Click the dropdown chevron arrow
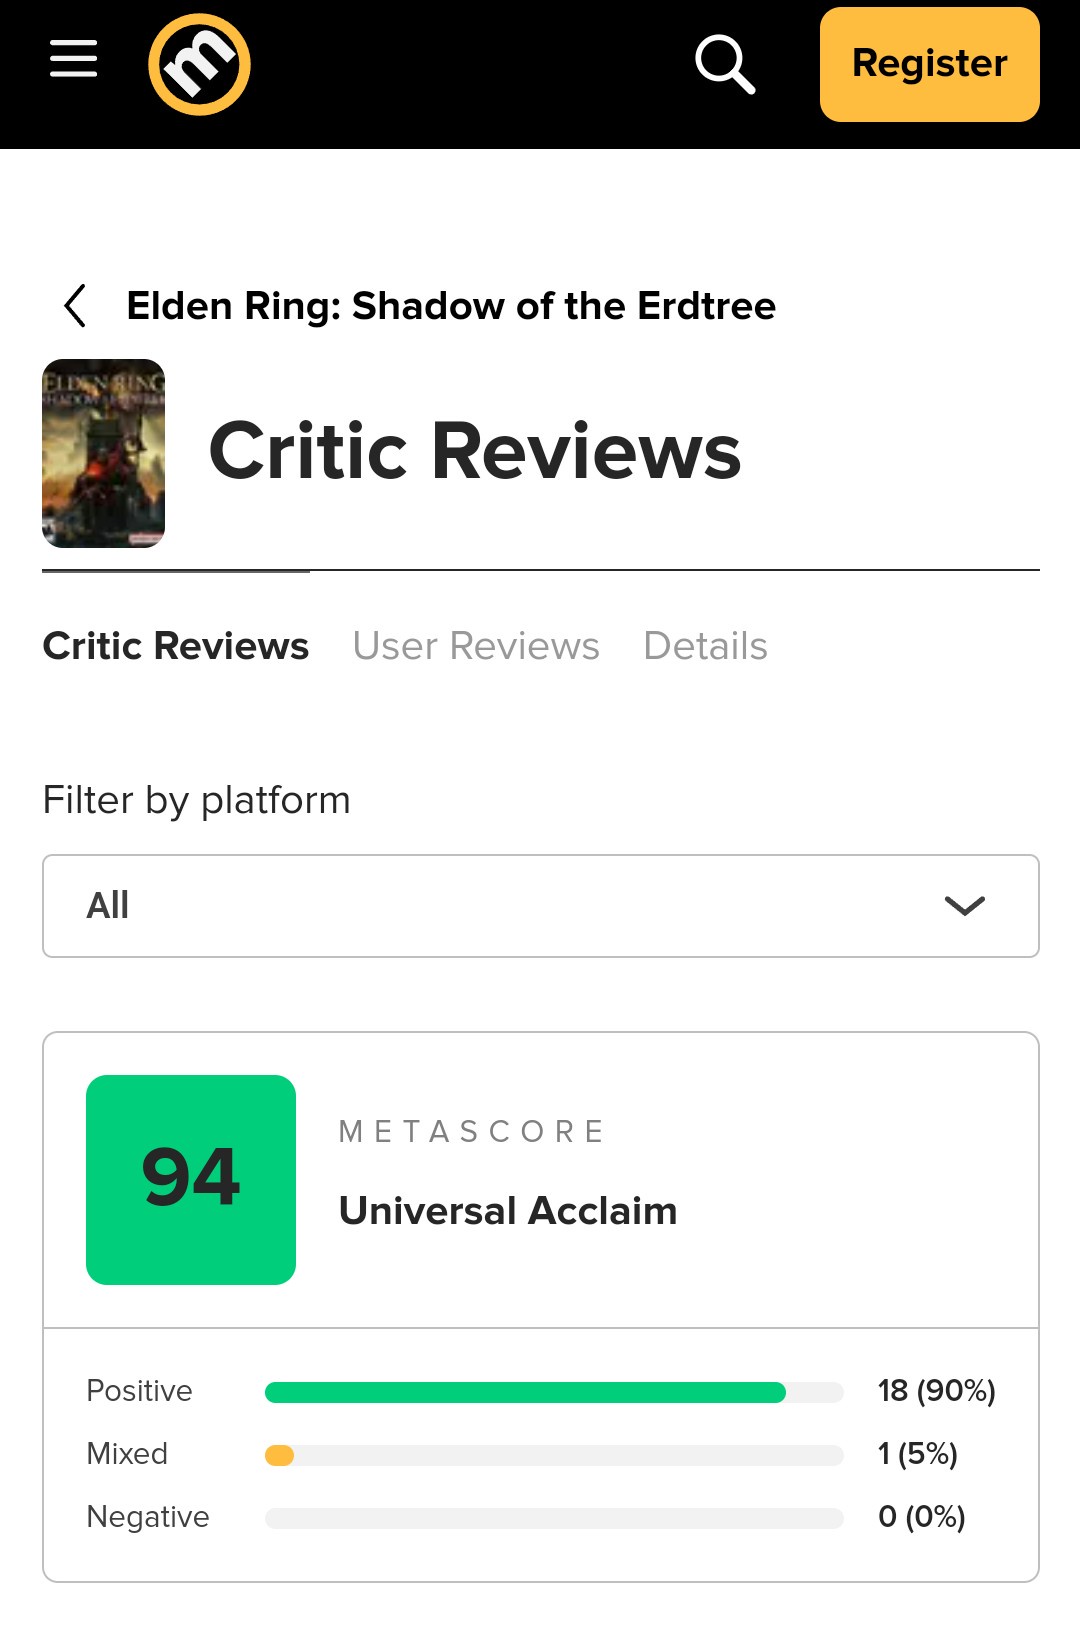 (x=964, y=906)
